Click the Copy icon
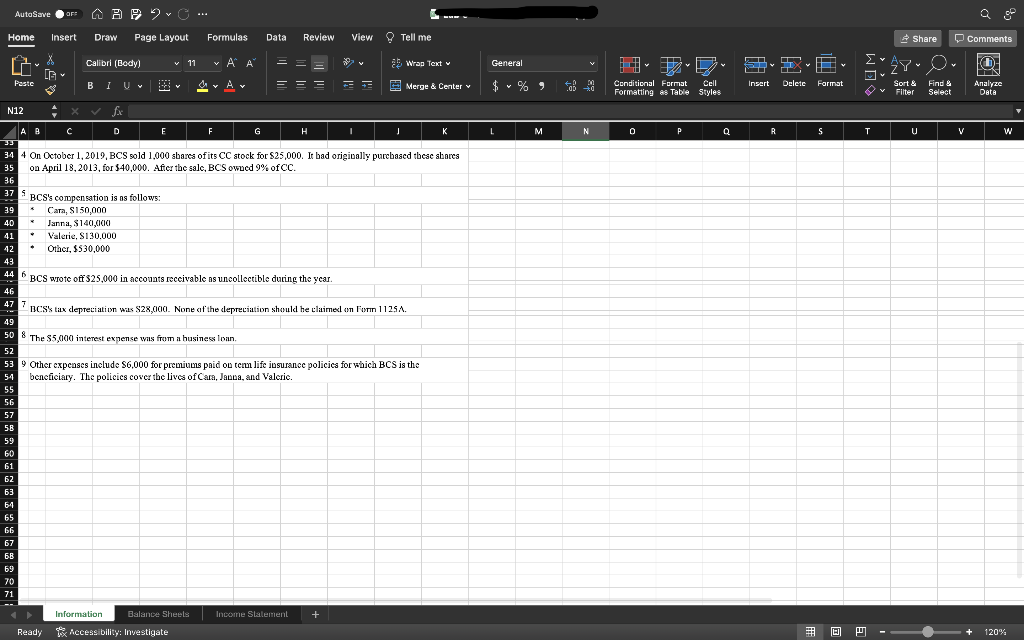Viewport: 1024px width, 640px height. (50, 74)
